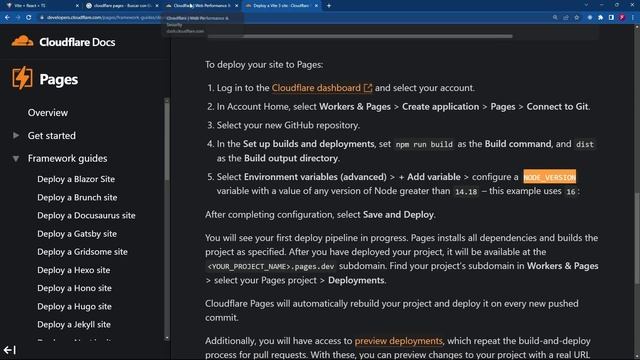Switch to the Vite + React + TS tab
Image resolution: width=640 pixels, height=360 pixels.
click(41, 6)
